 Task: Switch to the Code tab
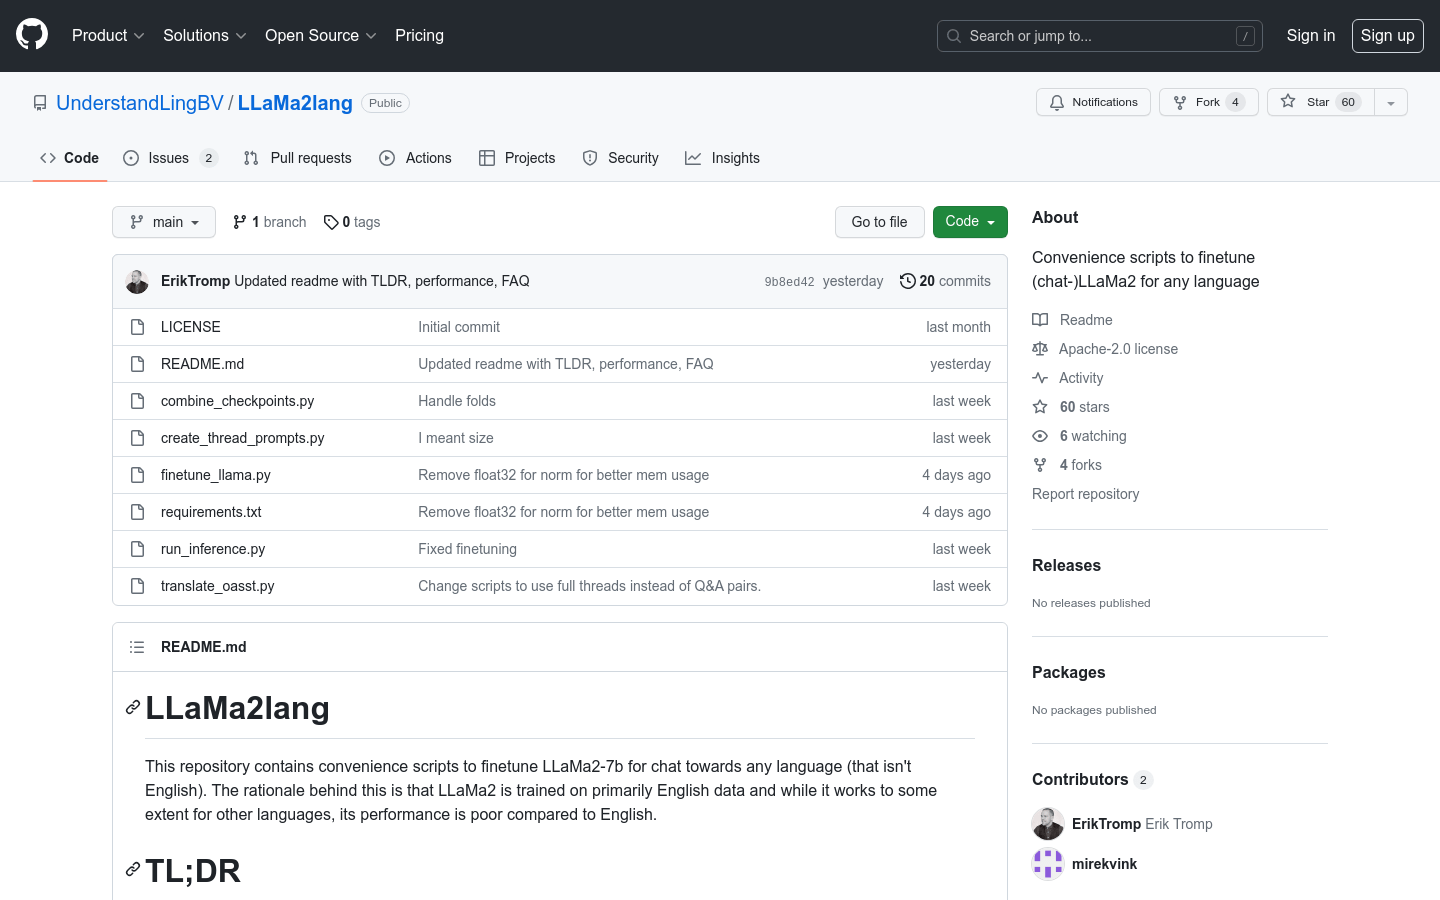[x=70, y=158]
